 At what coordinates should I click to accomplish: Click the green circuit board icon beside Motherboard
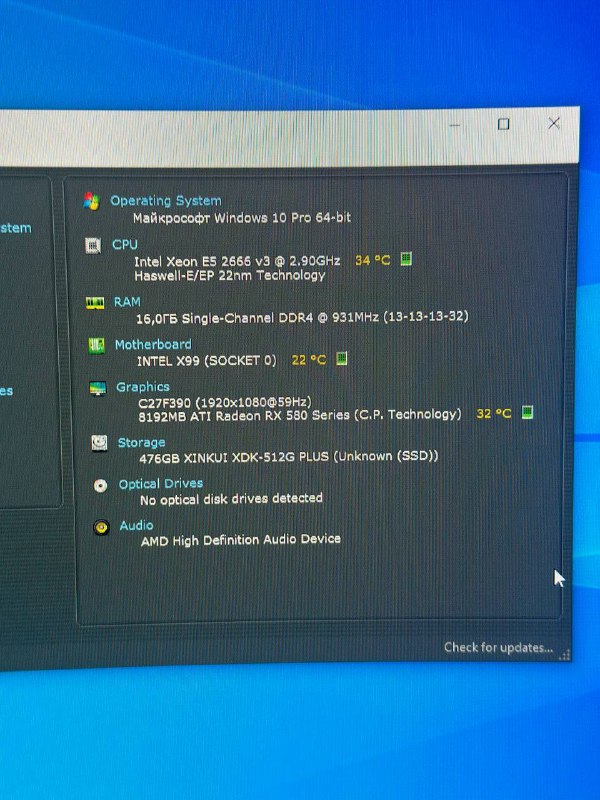tap(96, 345)
